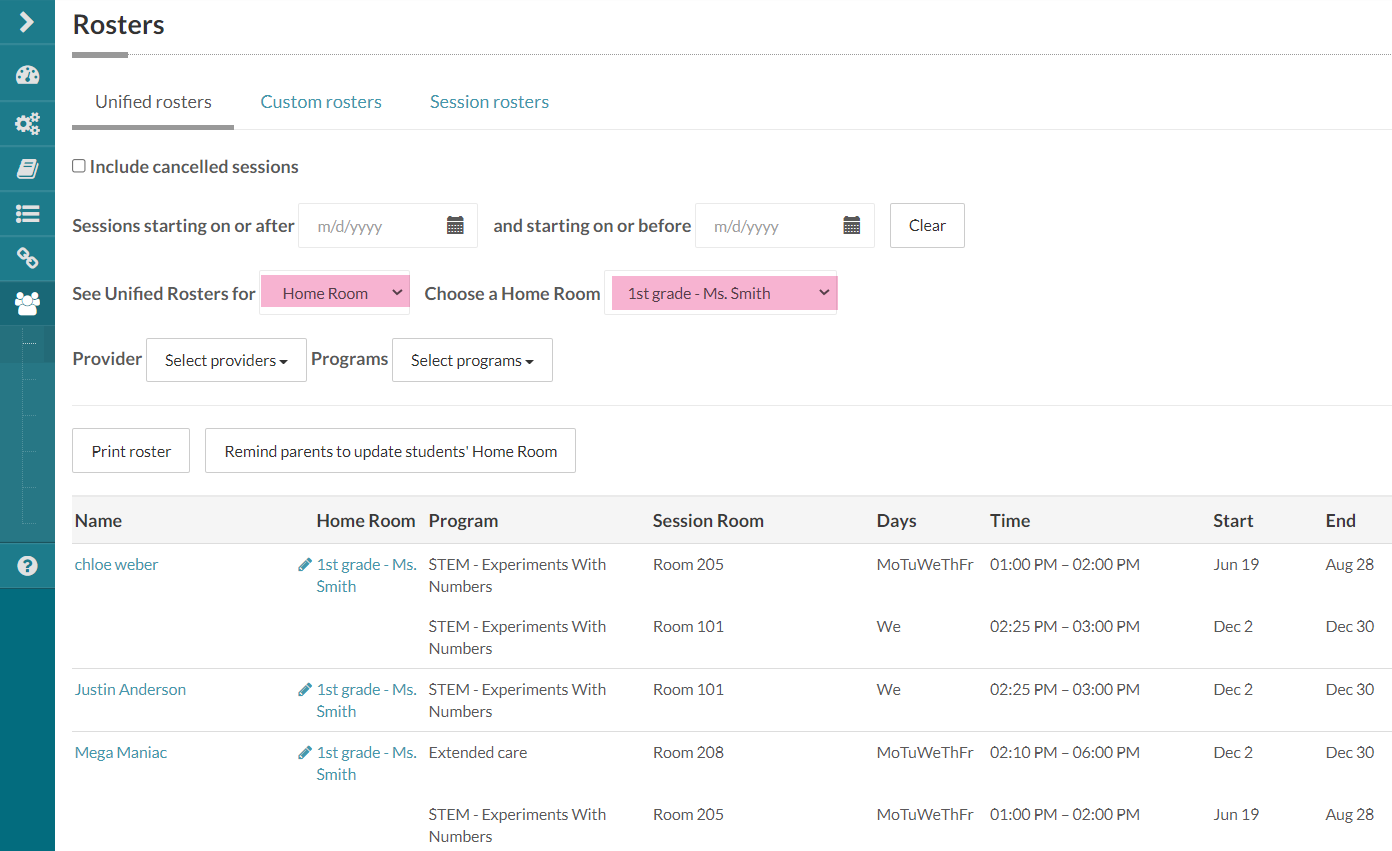Viewport: 1392px width, 851px height.
Task: Expand the sidebar with the chevron arrow
Action: click(x=27, y=21)
